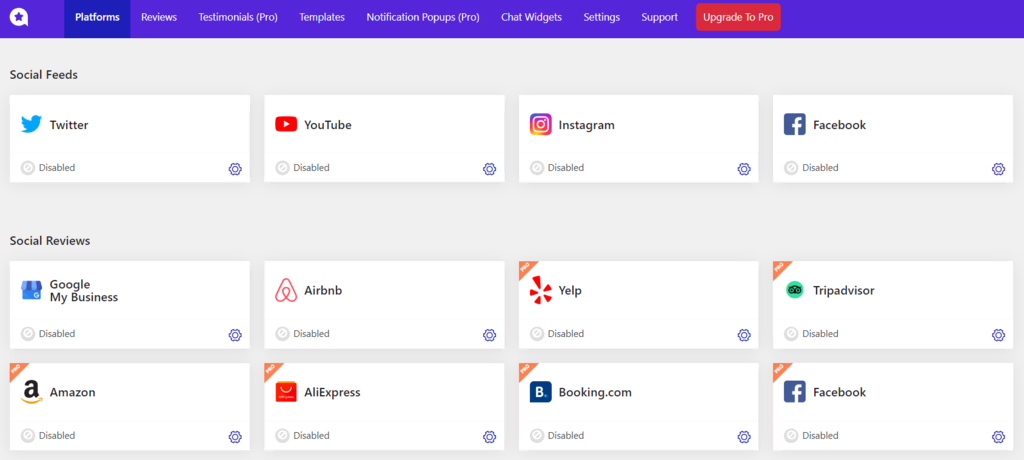
Task: Open Yelp reviews settings gear
Action: click(744, 335)
